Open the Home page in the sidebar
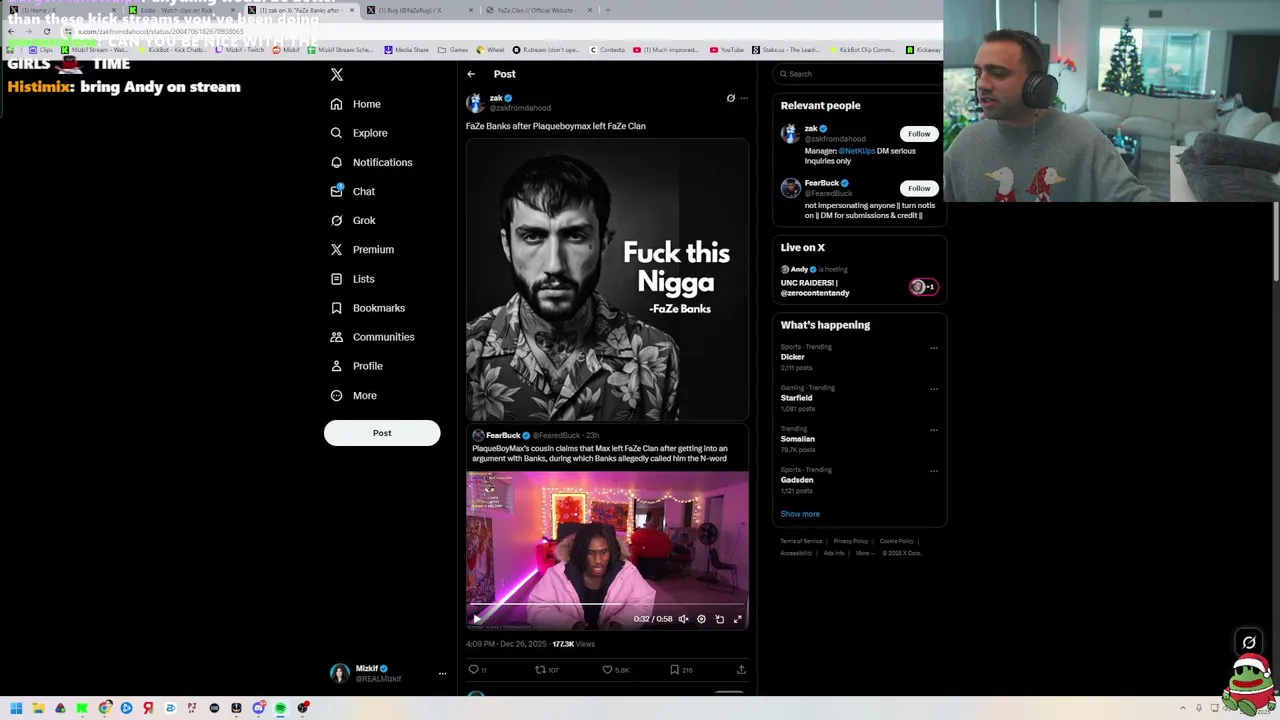 click(356, 104)
